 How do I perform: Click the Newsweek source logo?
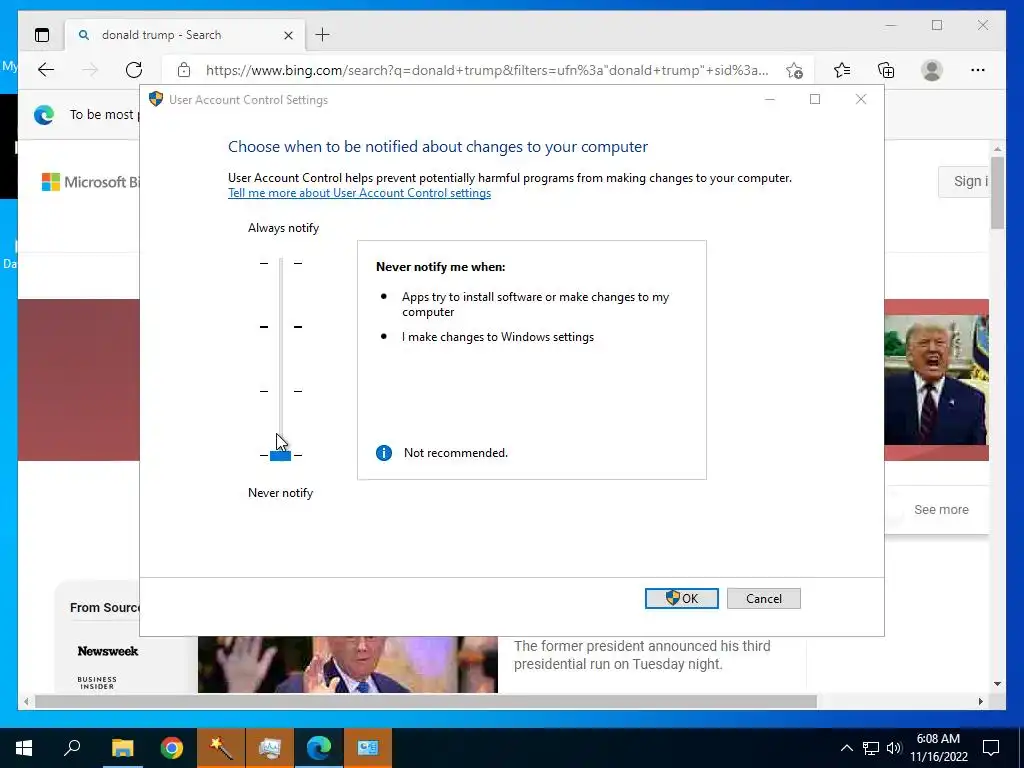coord(108,651)
